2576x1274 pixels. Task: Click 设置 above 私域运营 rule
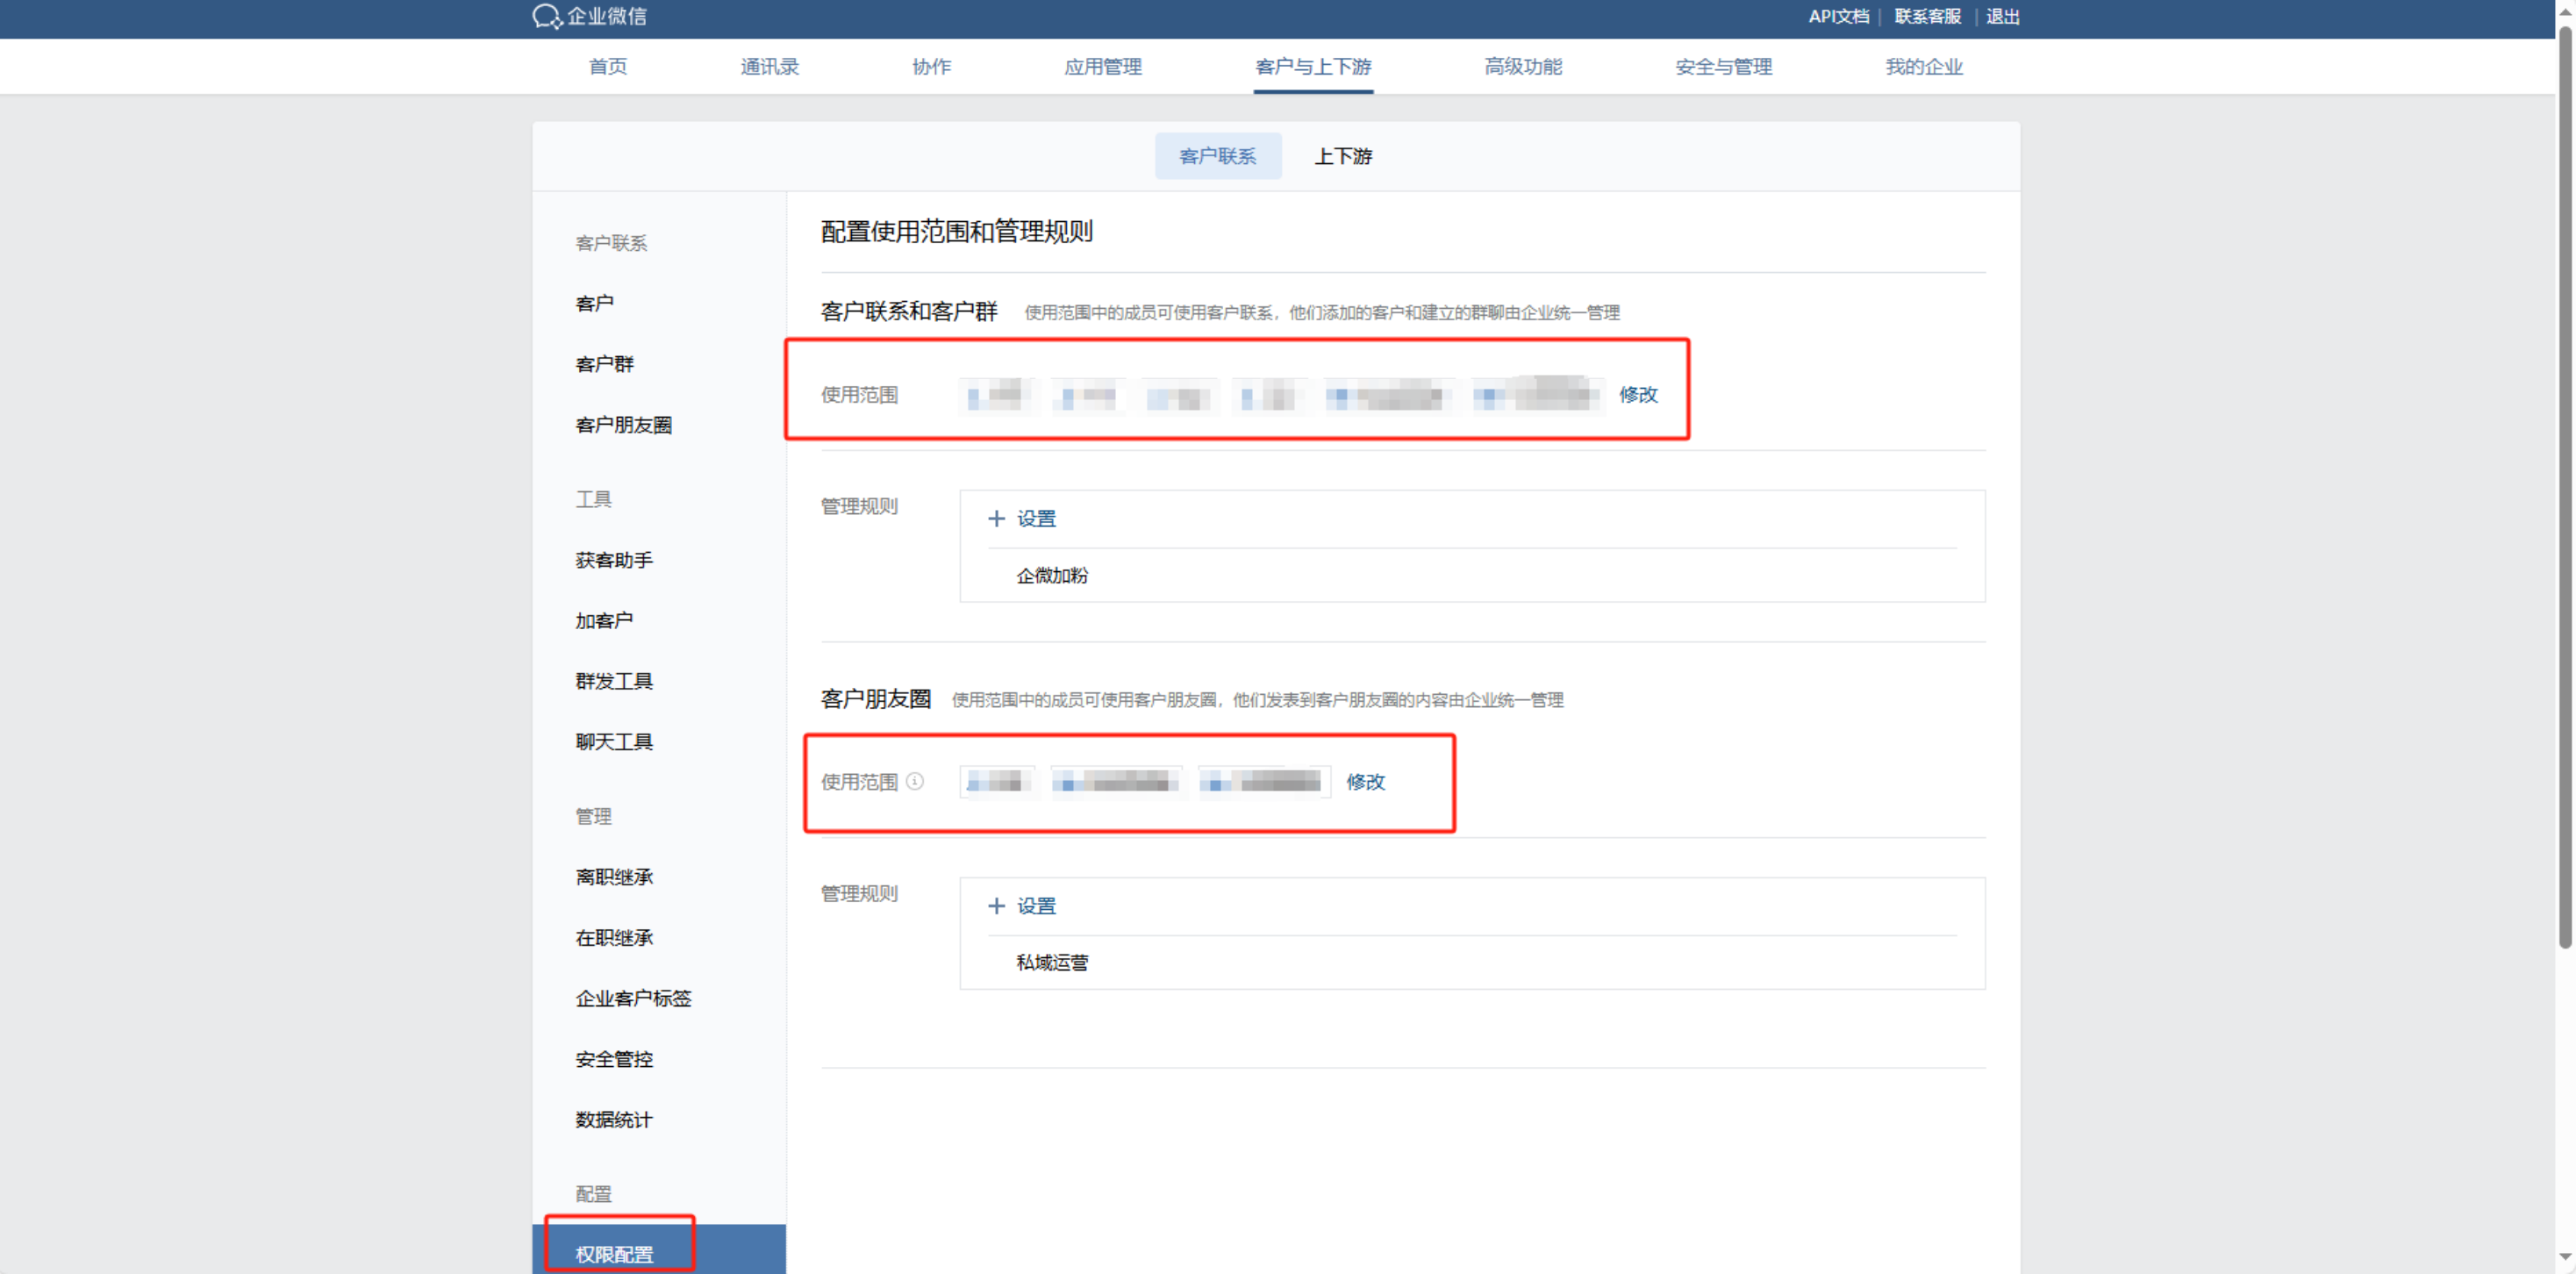(x=1036, y=905)
